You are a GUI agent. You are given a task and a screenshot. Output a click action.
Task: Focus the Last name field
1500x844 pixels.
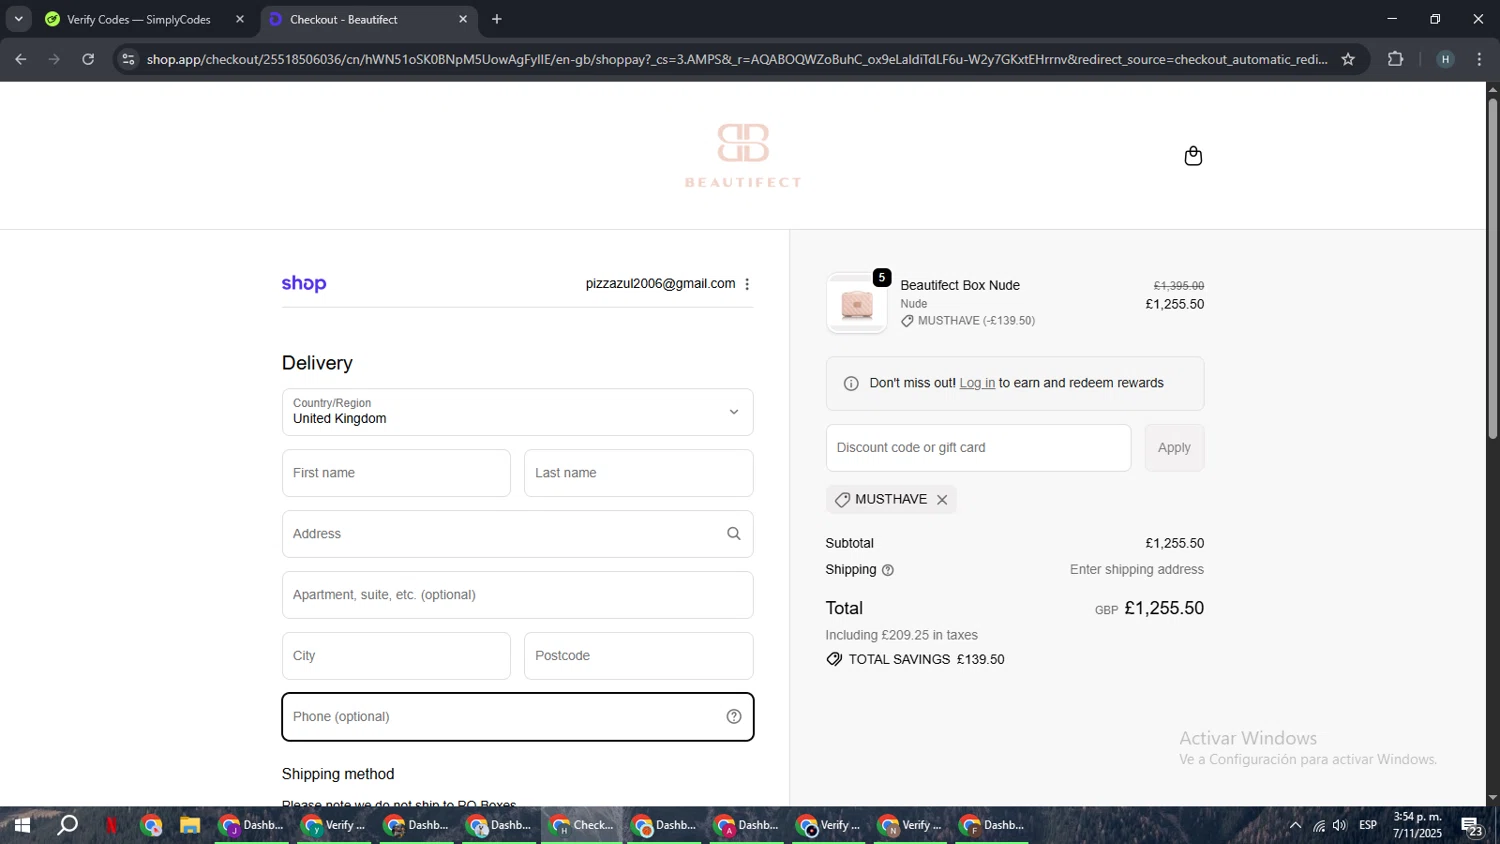(638, 473)
